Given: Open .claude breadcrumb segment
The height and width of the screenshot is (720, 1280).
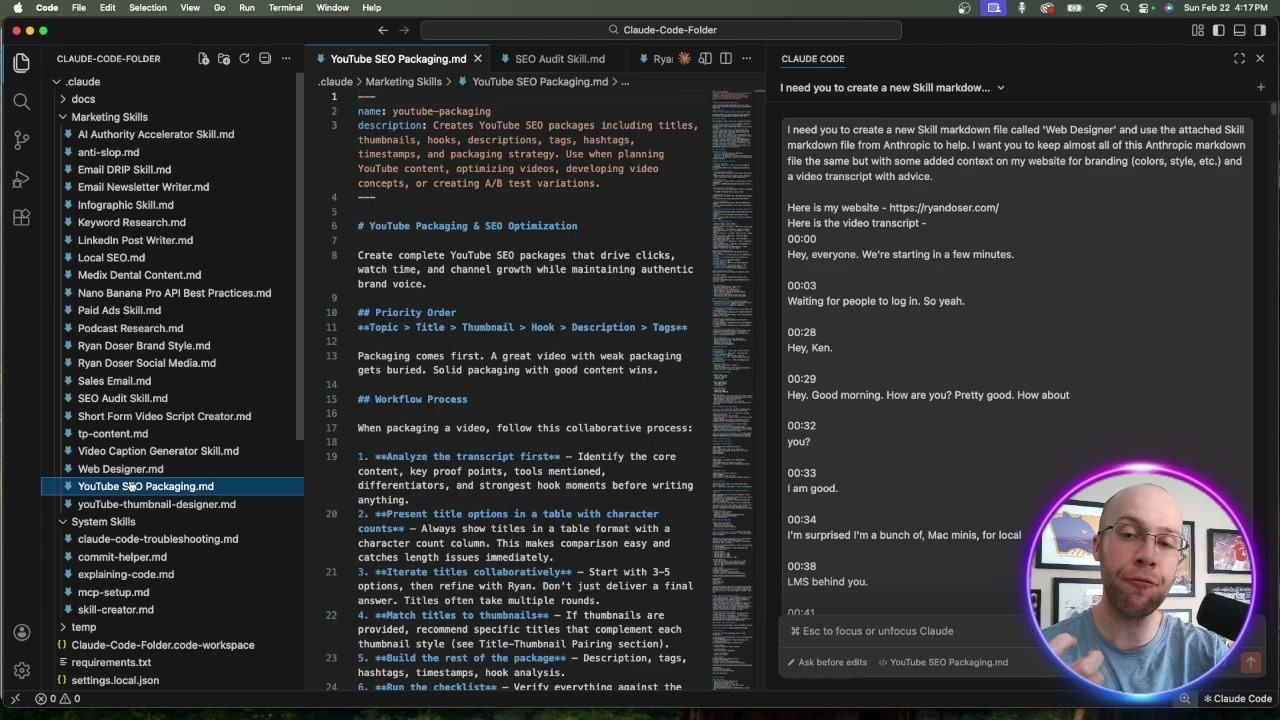Looking at the screenshot, I should click(x=335, y=82).
